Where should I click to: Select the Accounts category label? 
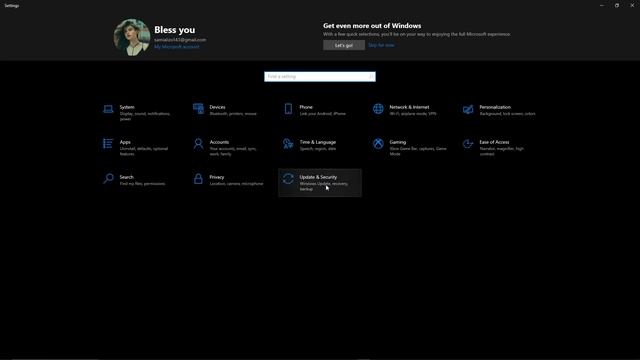(x=219, y=142)
